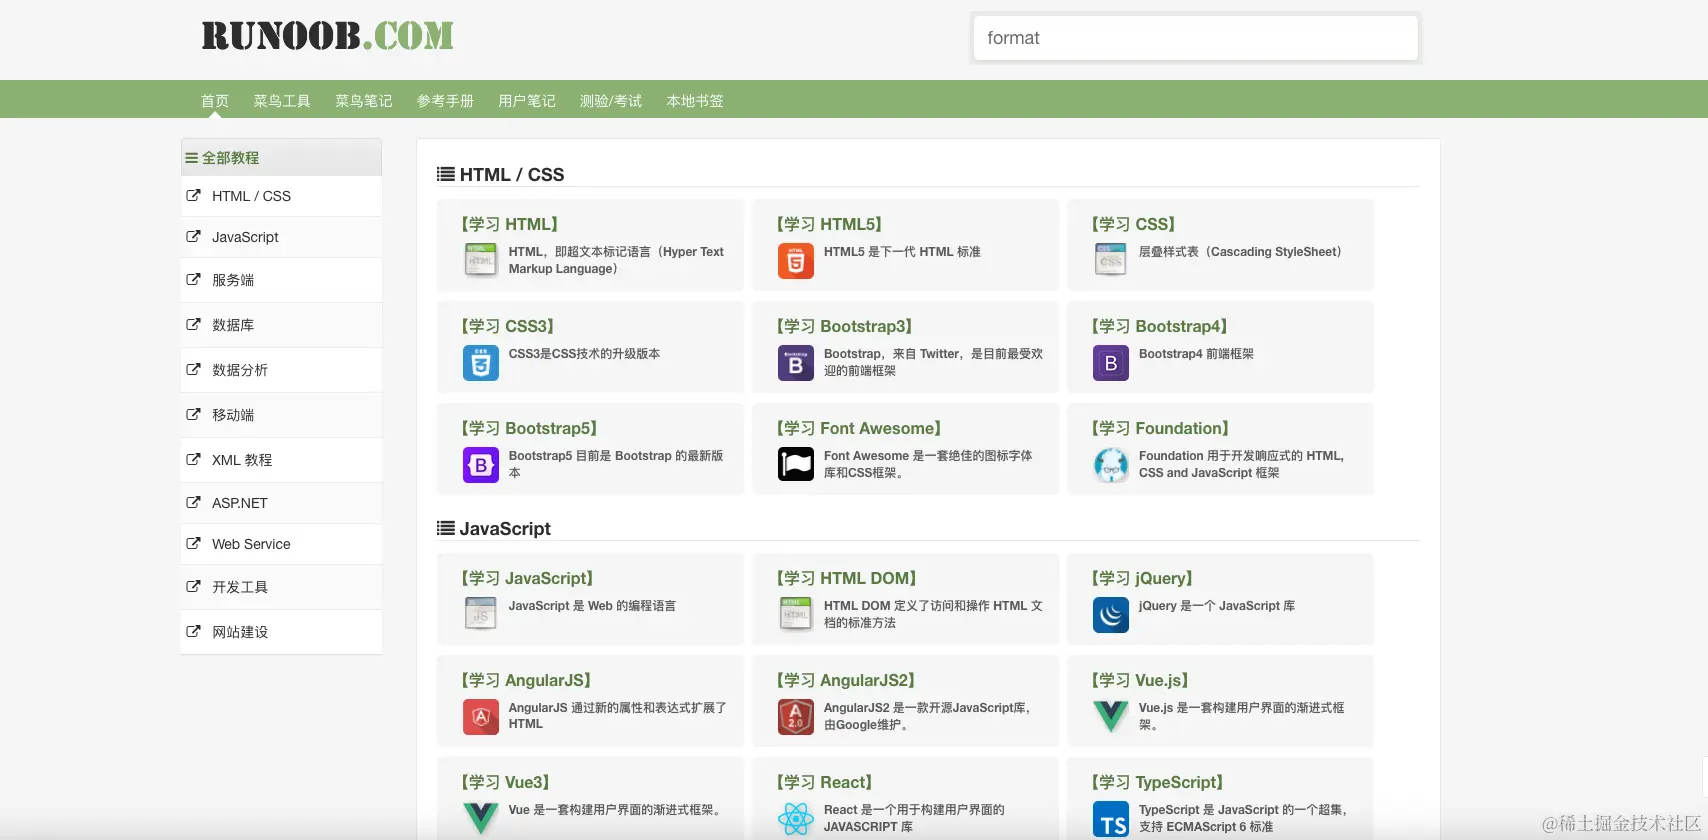Click external-link icon beside 移动端
1708x840 pixels.
pos(193,415)
